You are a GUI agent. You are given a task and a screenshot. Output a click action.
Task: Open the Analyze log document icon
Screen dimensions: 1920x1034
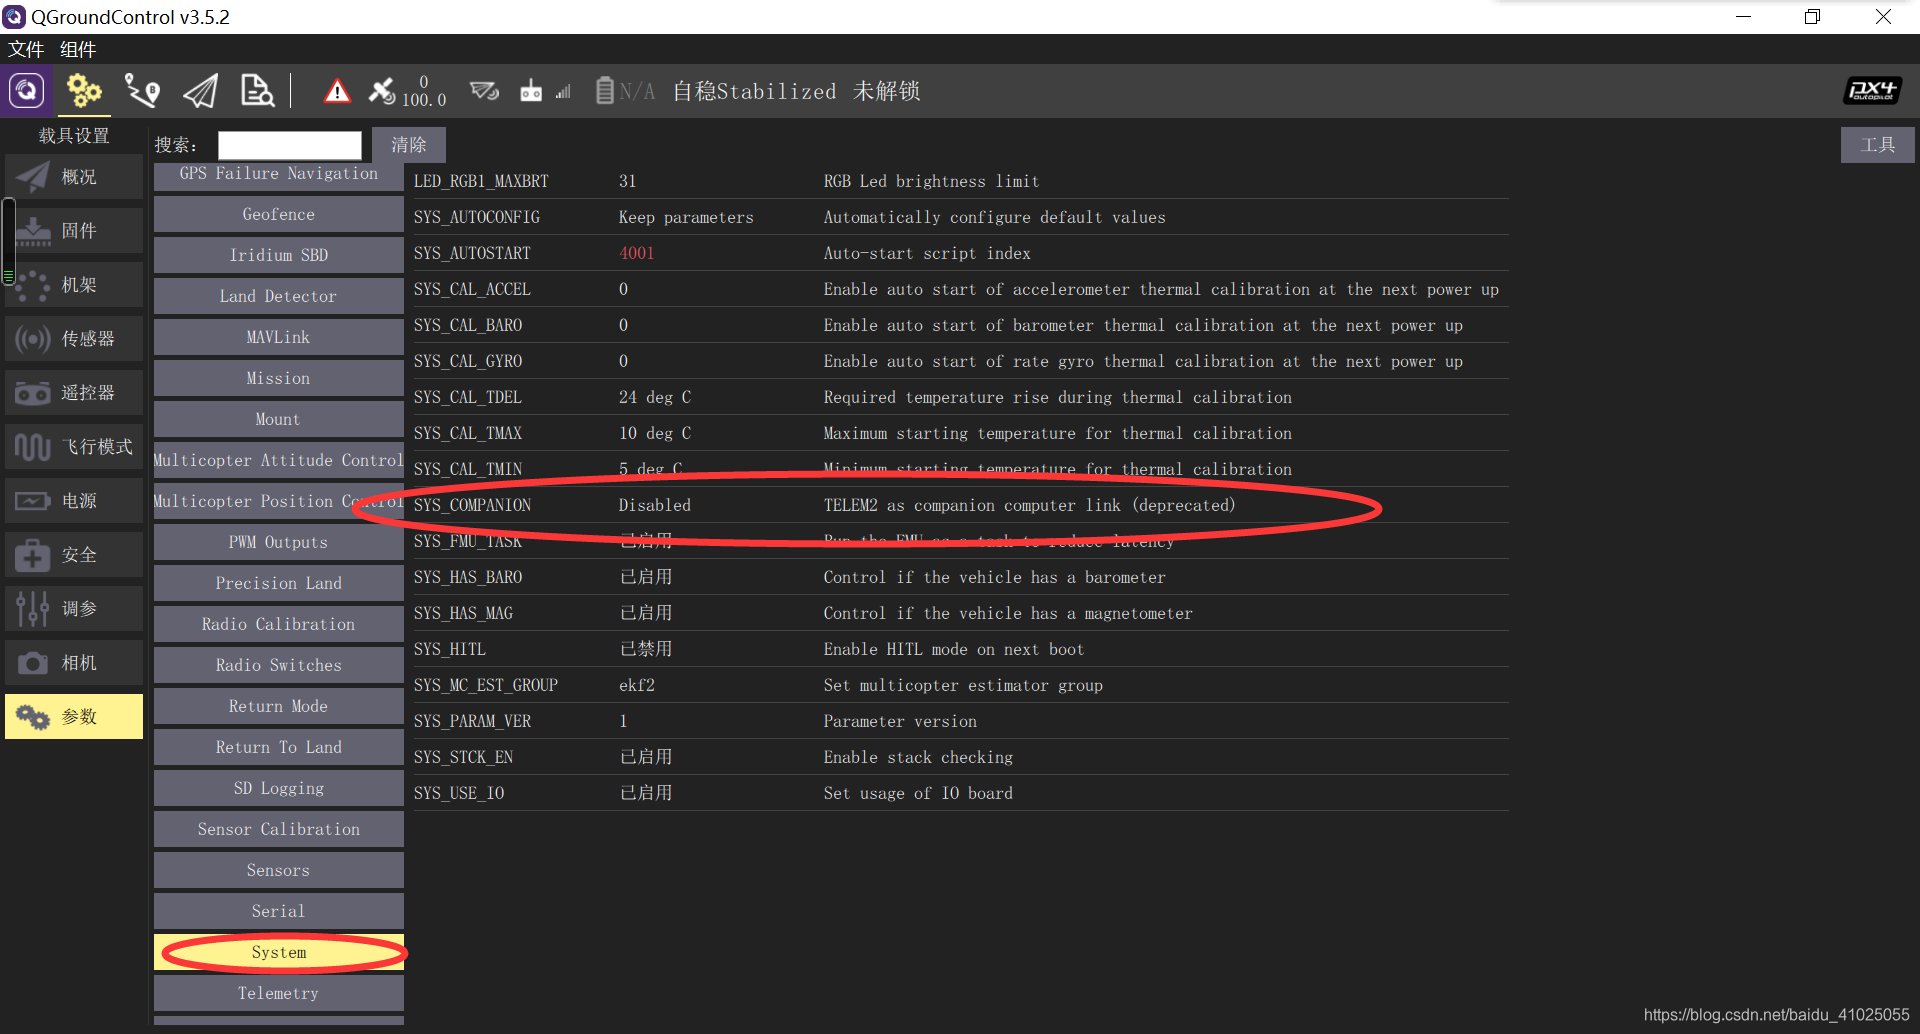[x=257, y=91]
